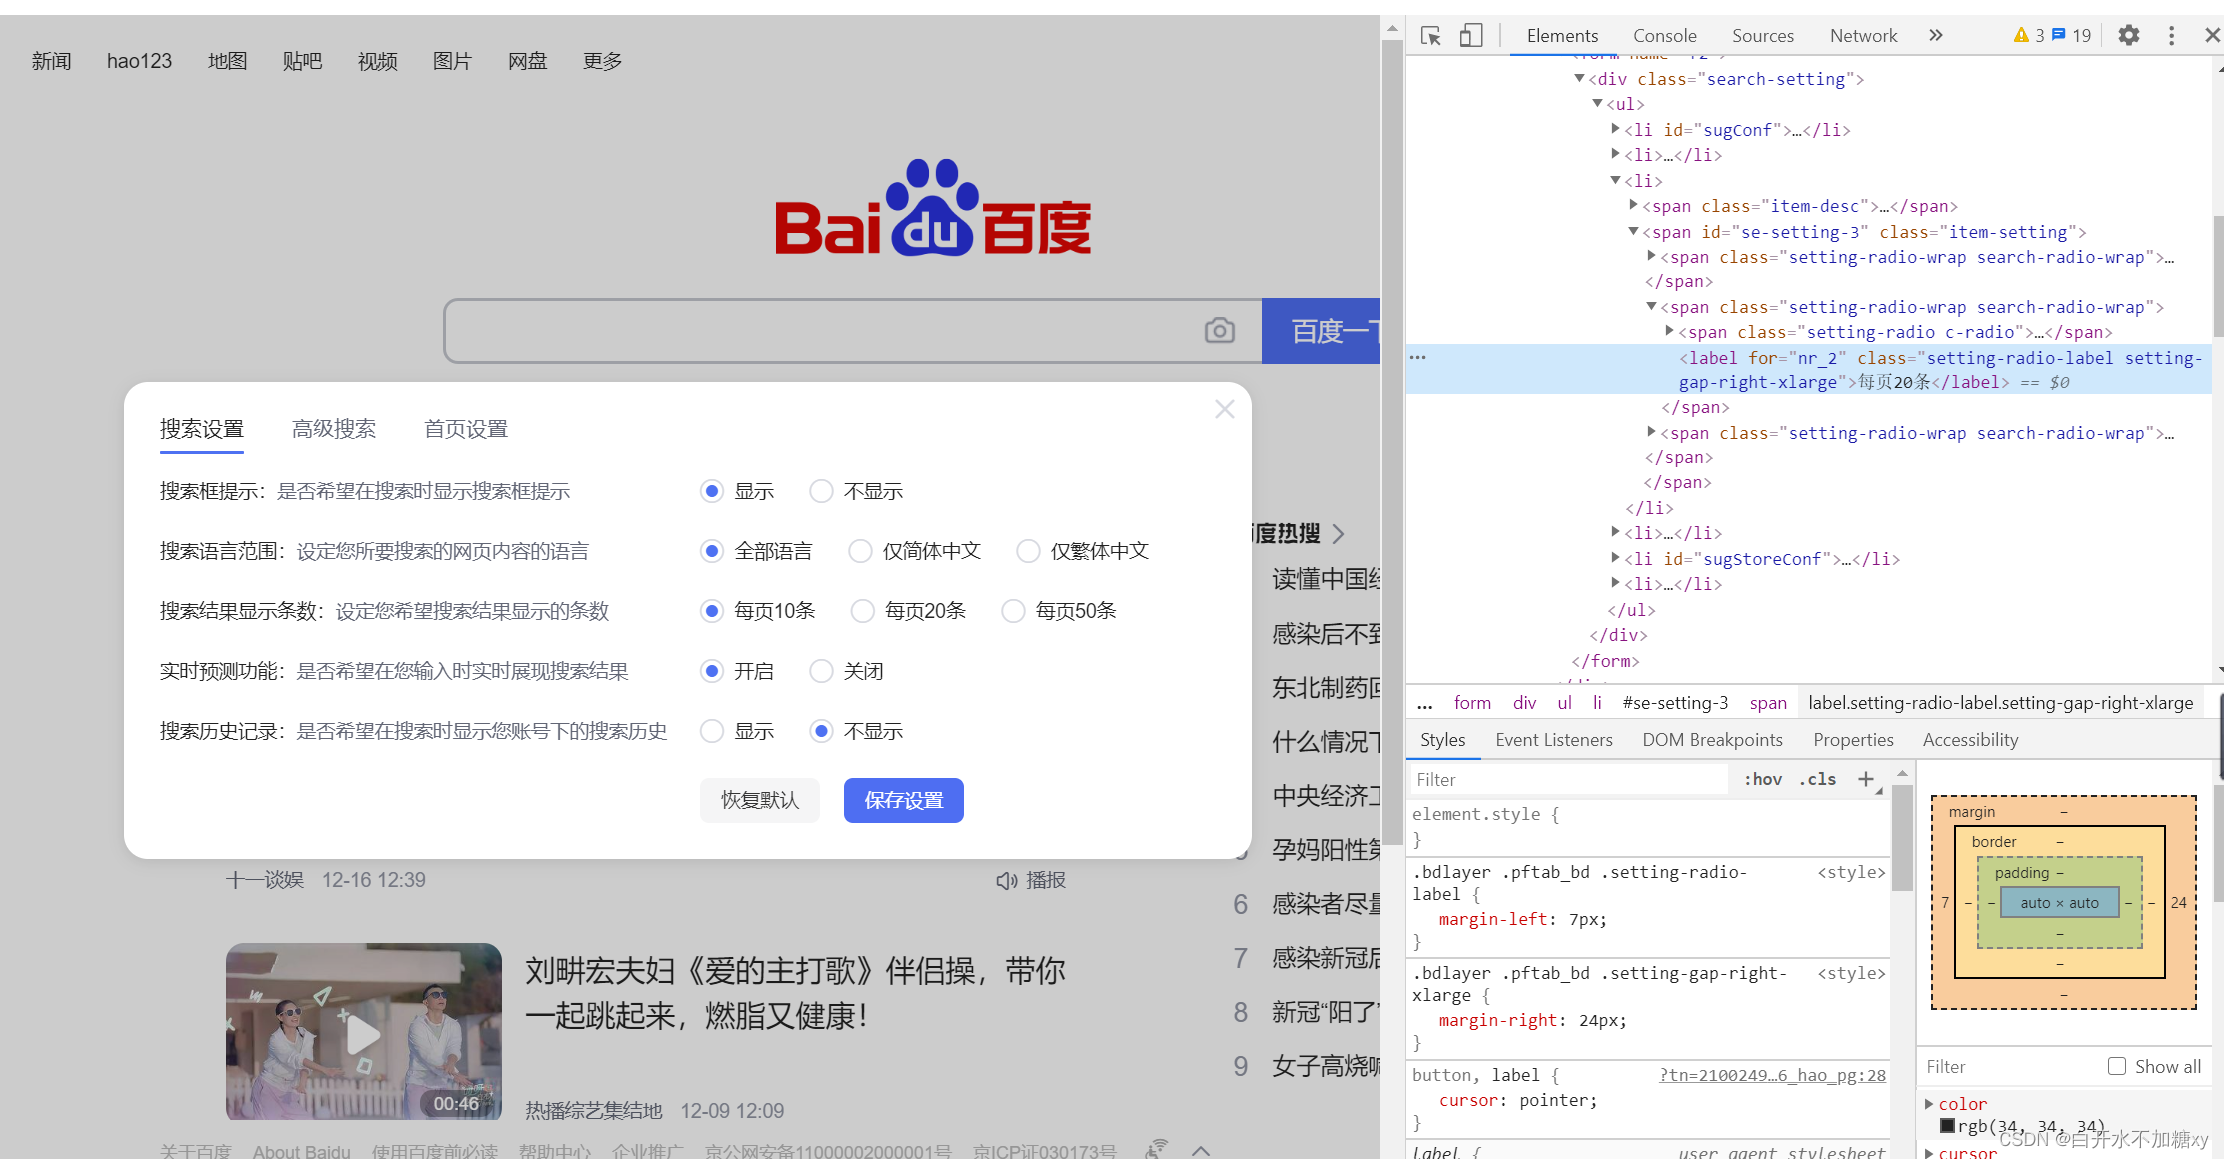Choose 仅简体中文 radio option
The image size is (2224, 1159).
(860, 551)
